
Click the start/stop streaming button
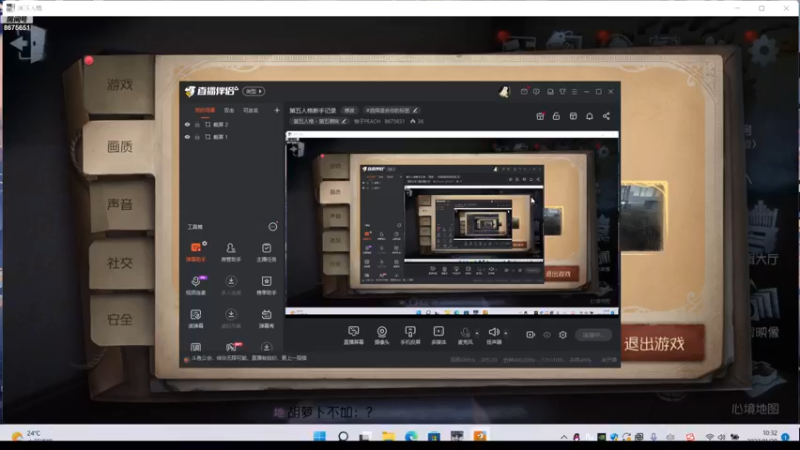pos(593,335)
